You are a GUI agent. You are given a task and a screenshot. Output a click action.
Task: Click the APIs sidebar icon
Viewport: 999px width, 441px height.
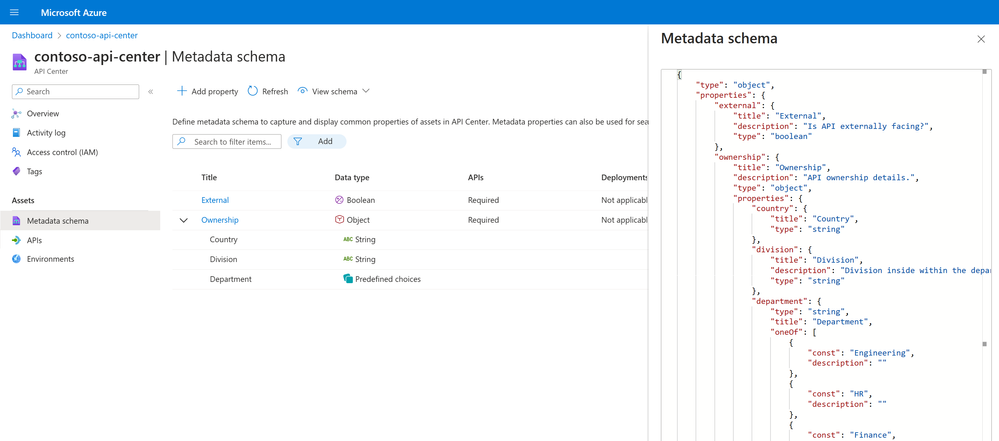coord(17,240)
